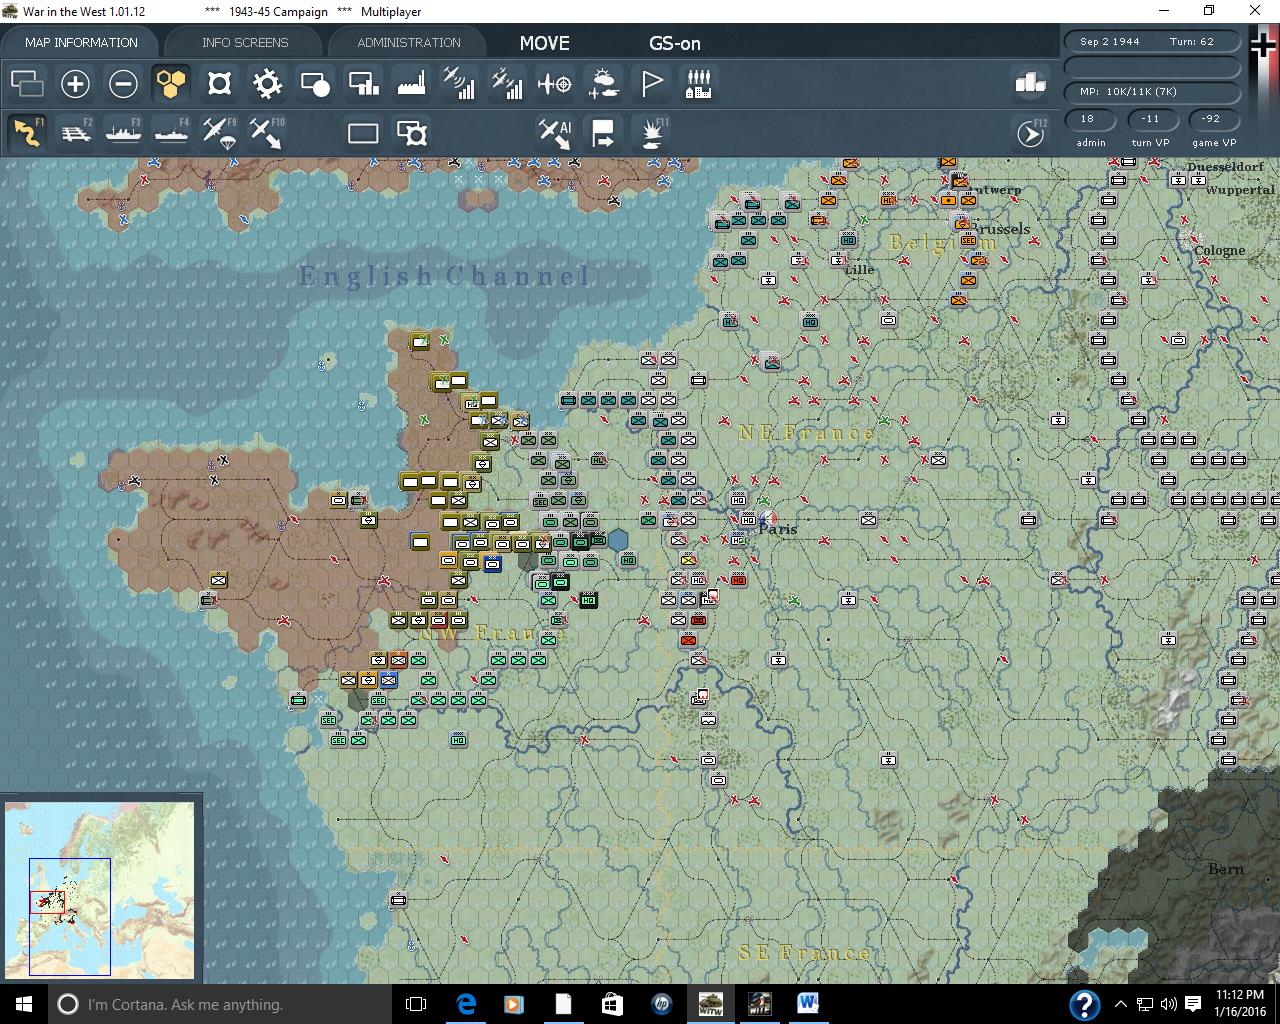Click the turn VP value -11

(1151, 119)
